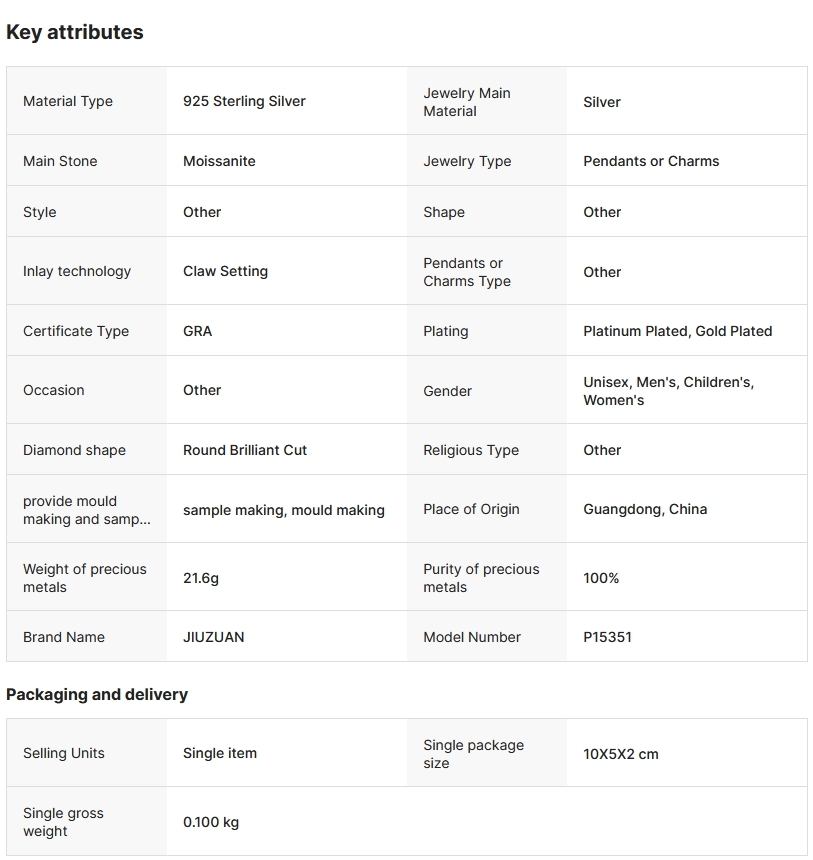
Task: Click the JIUZUAN brand name value
Action: pos(213,637)
